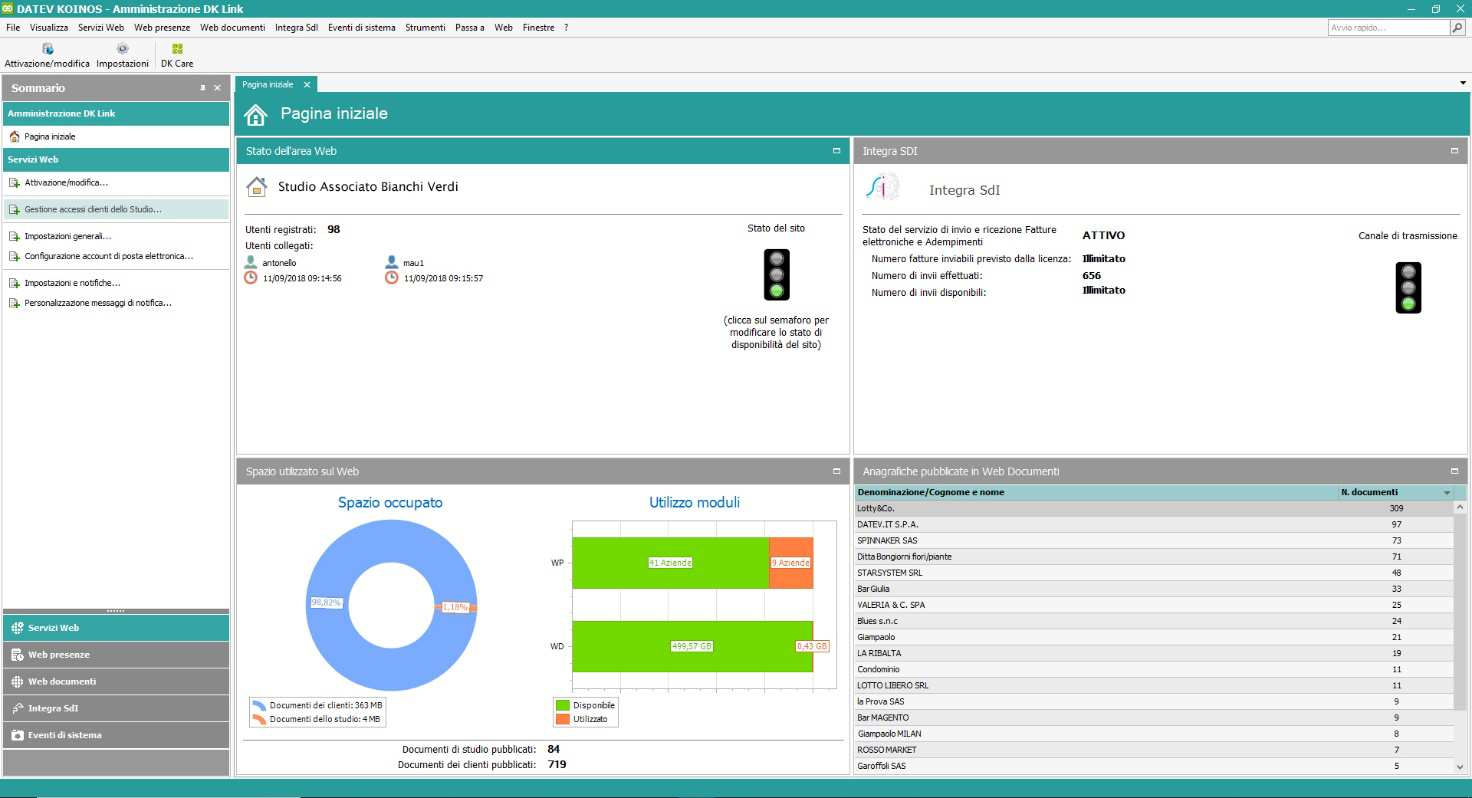Open the Attivazione/modifica... link in sidebar
The height and width of the screenshot is (798, 1472).
tap(66, 183)
